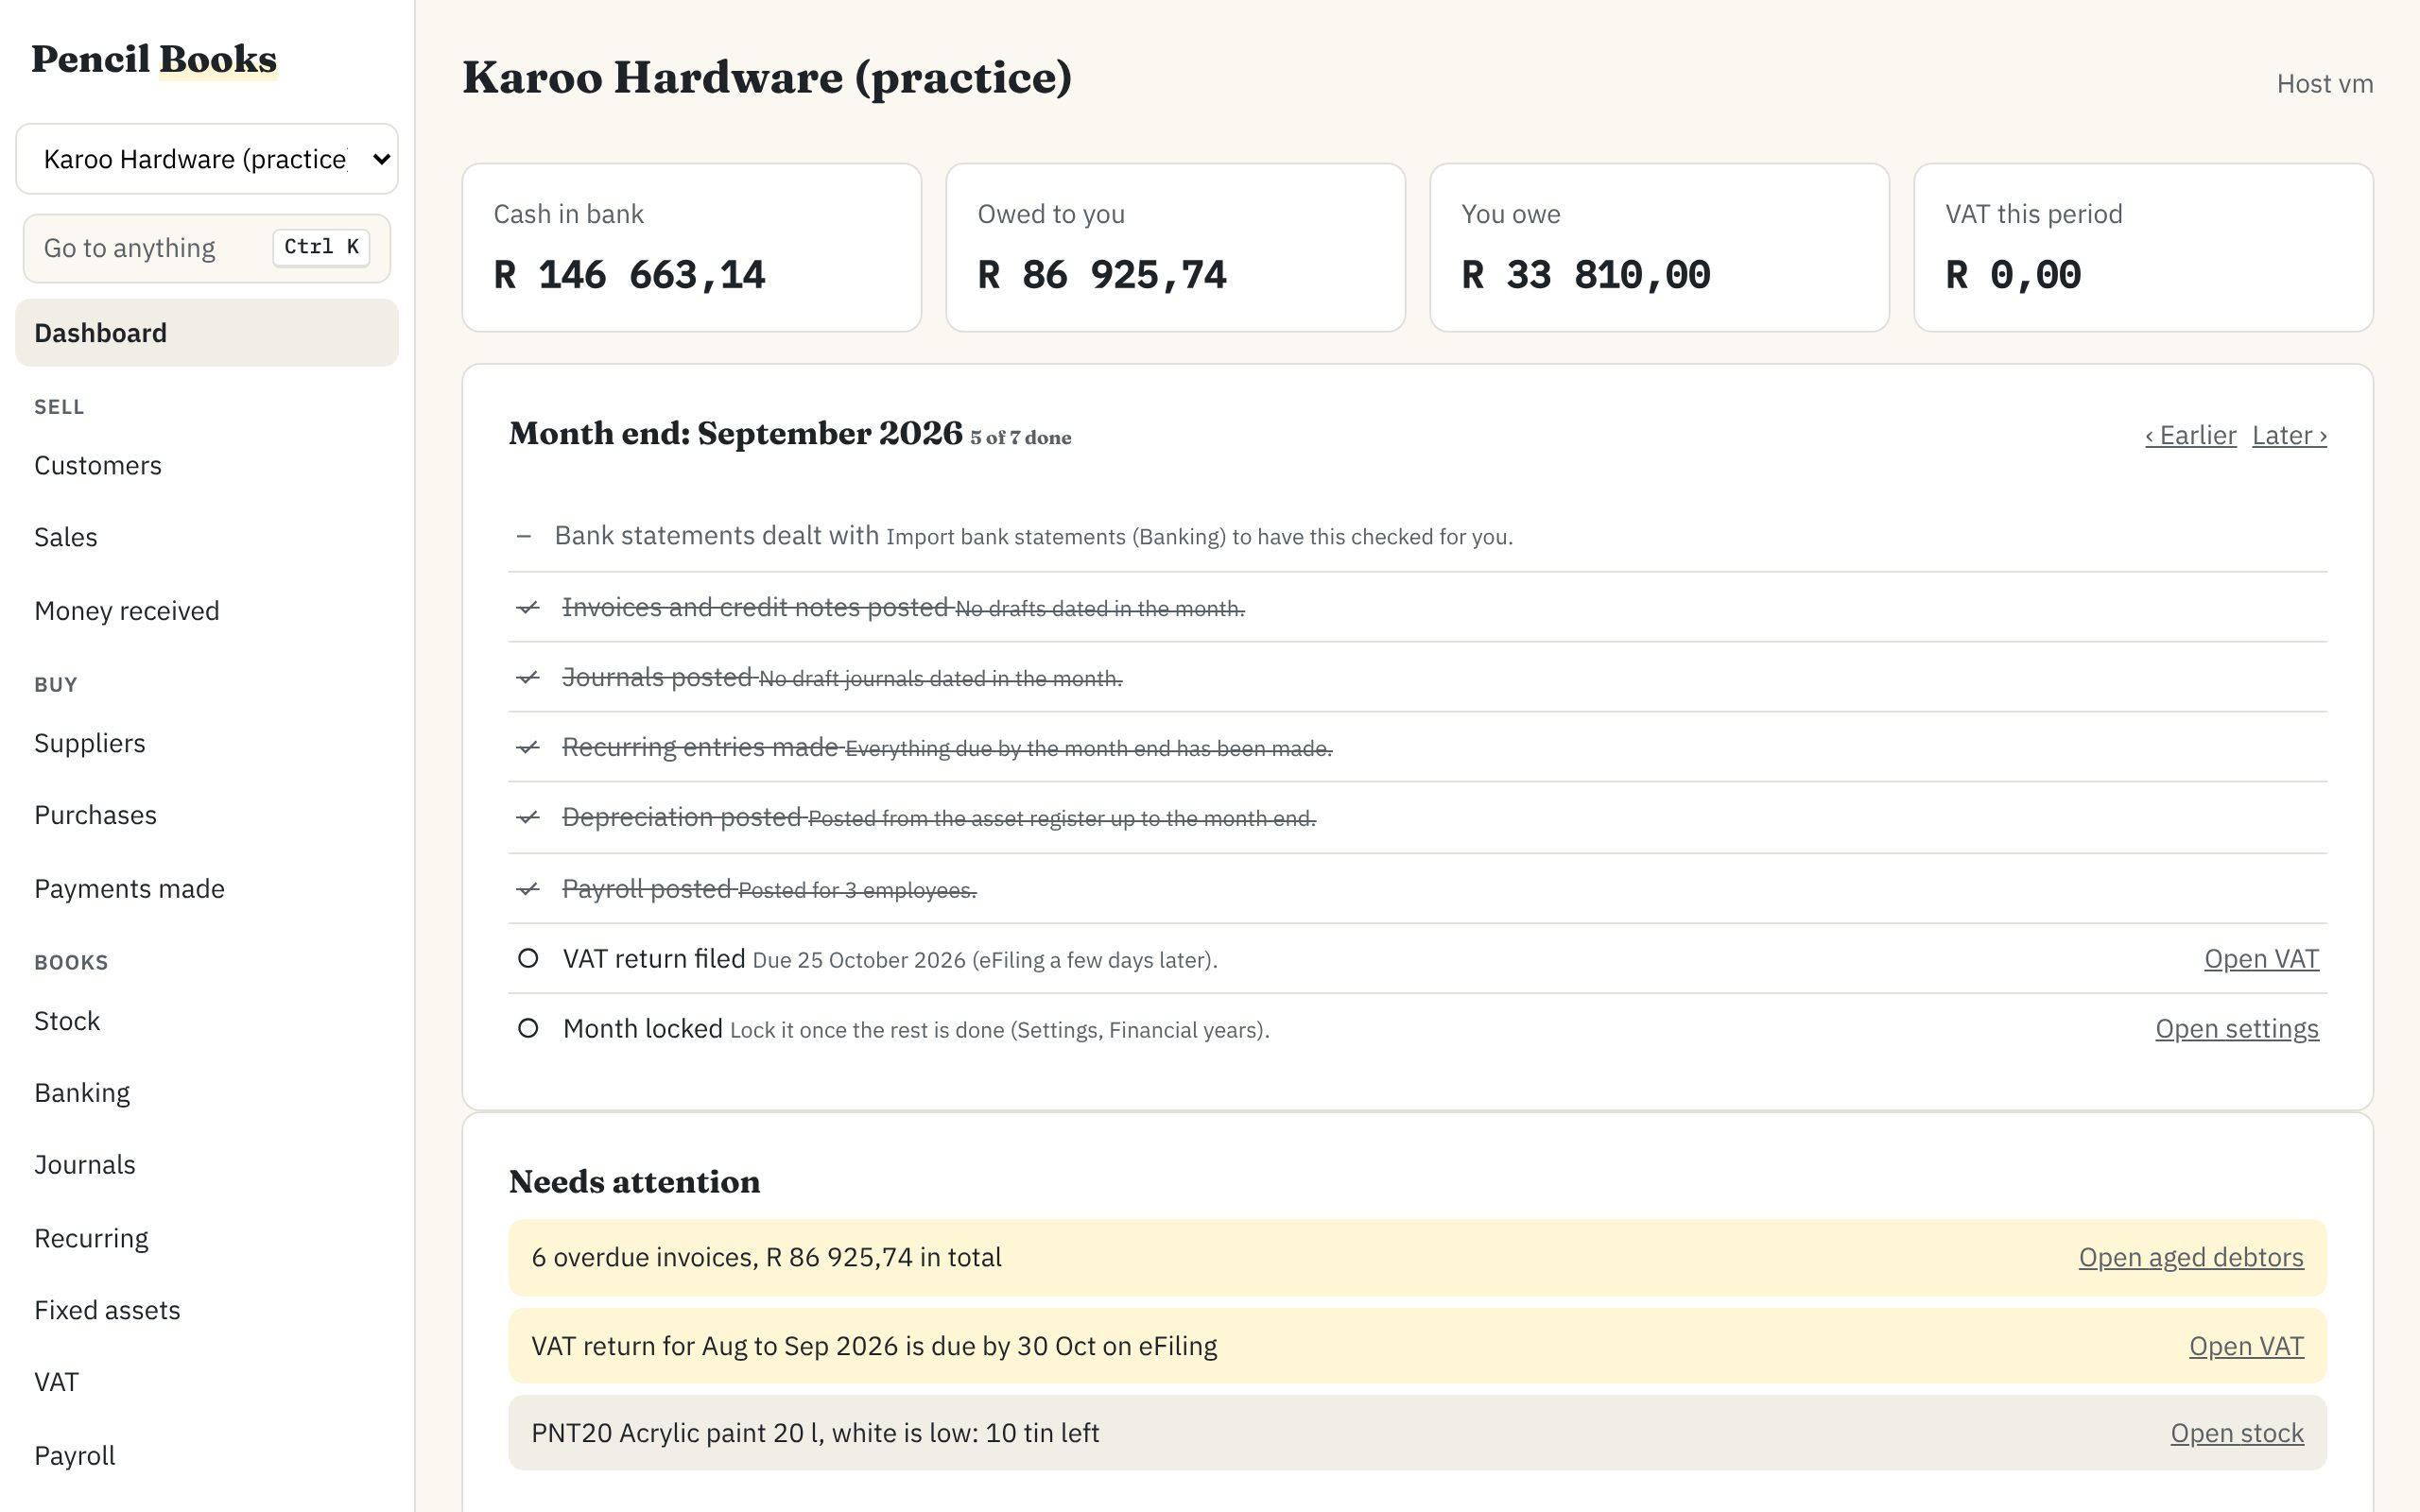Click Open VAT in the Aug to Sep alert
This screenshot has width=2420, height=1512.
click(2246, 1346)
